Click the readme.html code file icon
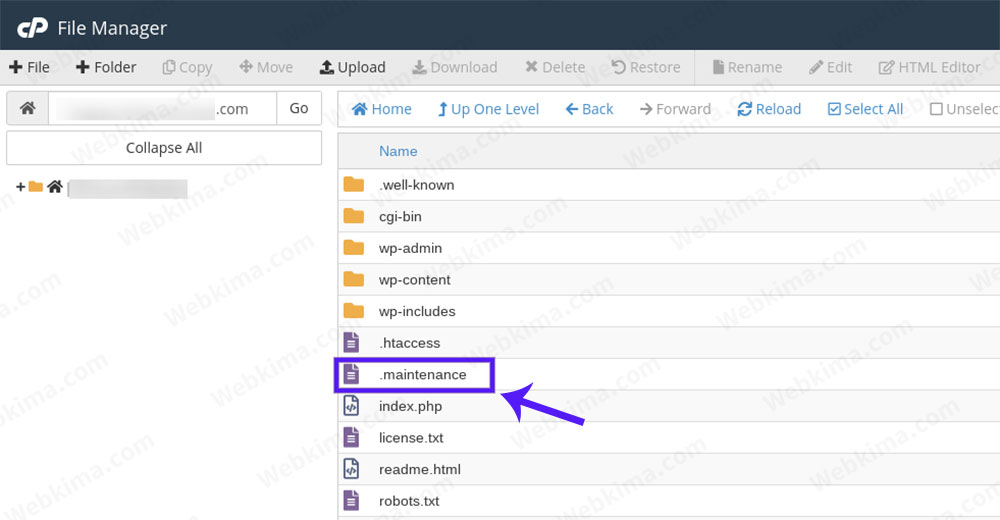The width and height of the screenshot is (1000, 520). point(351,469)
